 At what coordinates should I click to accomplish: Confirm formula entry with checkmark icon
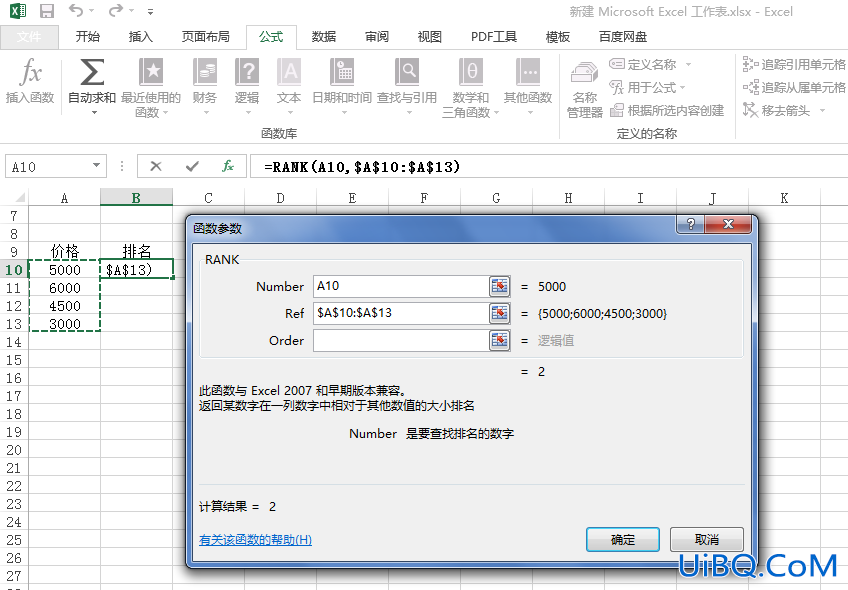pos(192,166)
